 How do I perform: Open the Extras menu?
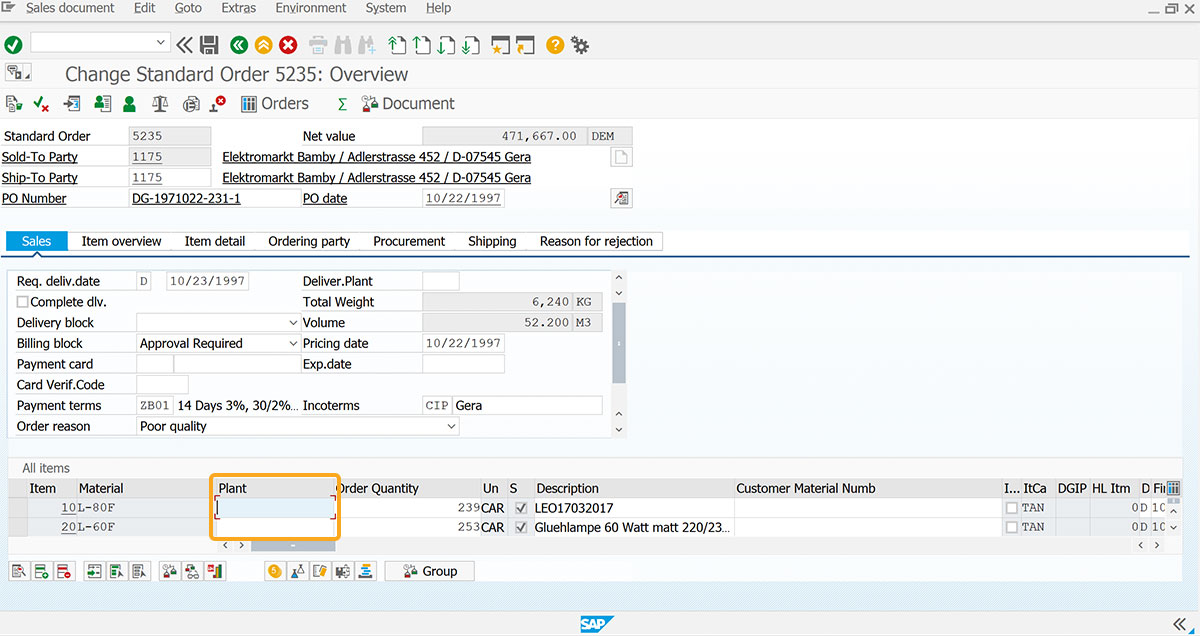239,8
